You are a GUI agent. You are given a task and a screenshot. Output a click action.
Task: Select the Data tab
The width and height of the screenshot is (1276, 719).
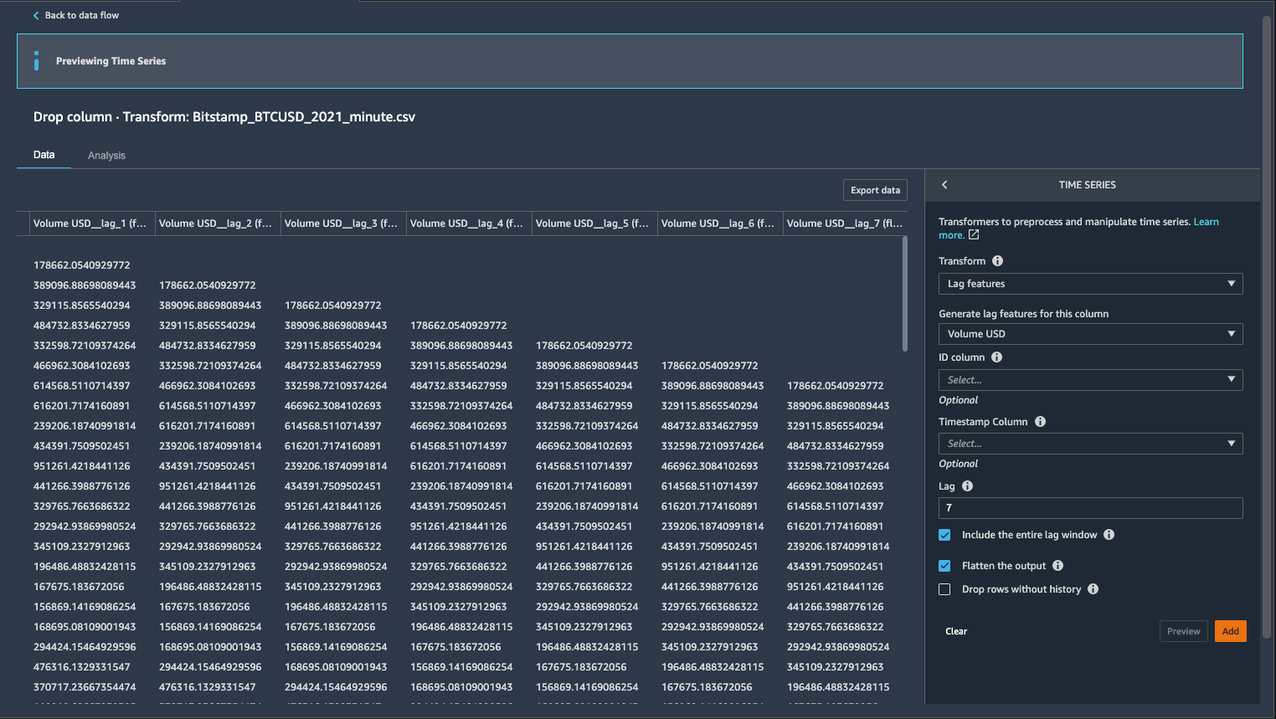44,155
